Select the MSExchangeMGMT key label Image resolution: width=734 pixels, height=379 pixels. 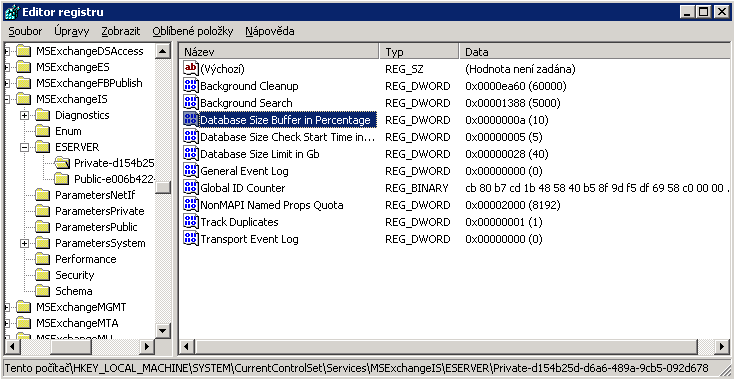click(81, 307)
